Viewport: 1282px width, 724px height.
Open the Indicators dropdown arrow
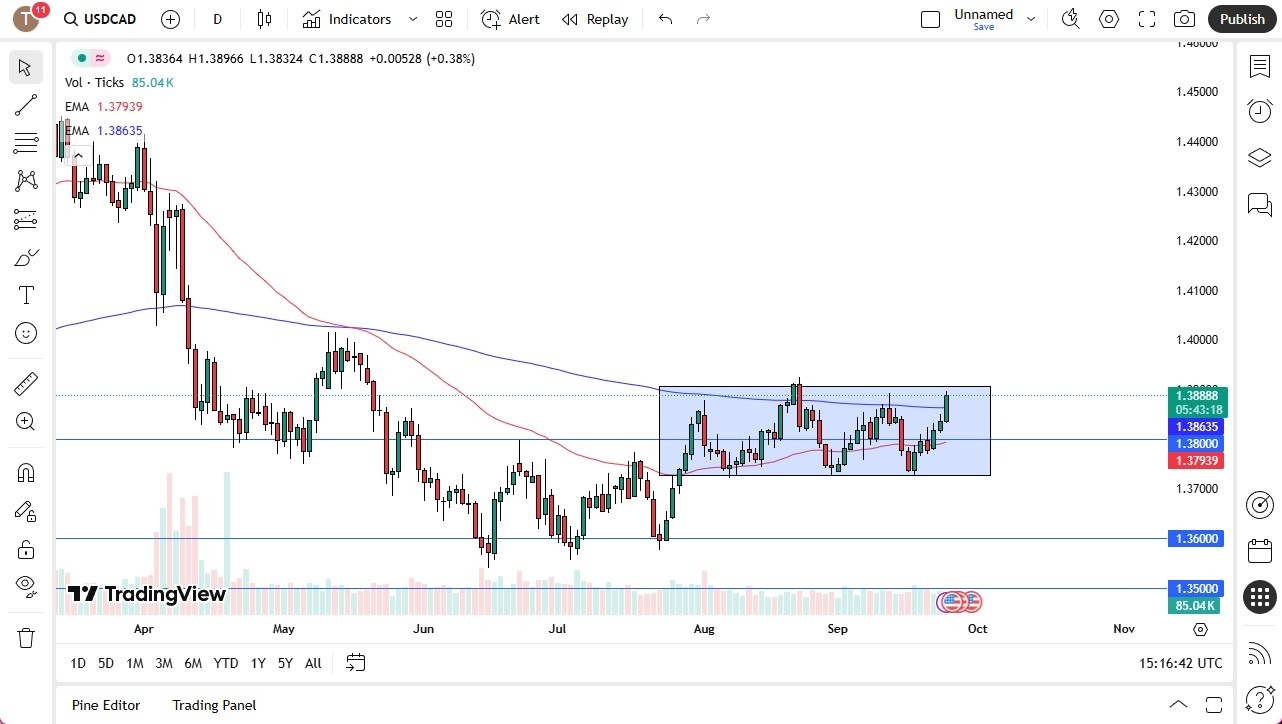click(x=412, y=18)
